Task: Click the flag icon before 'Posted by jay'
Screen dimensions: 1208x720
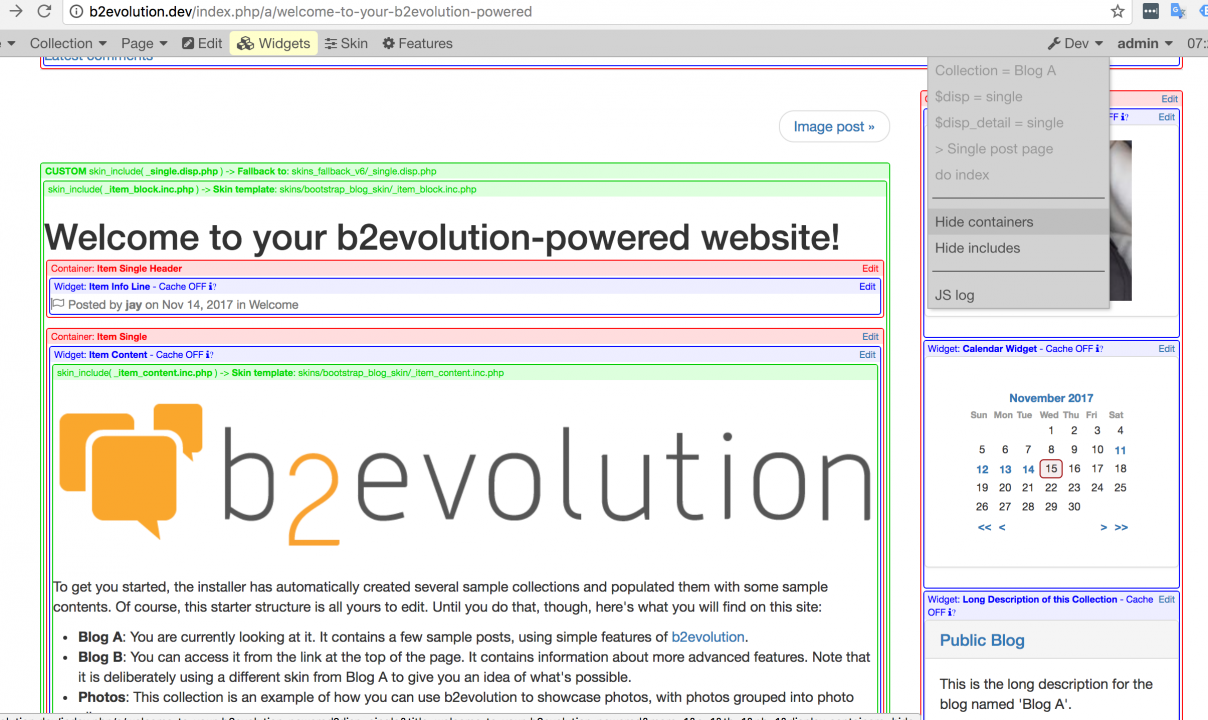Action: tap(58, 304)
